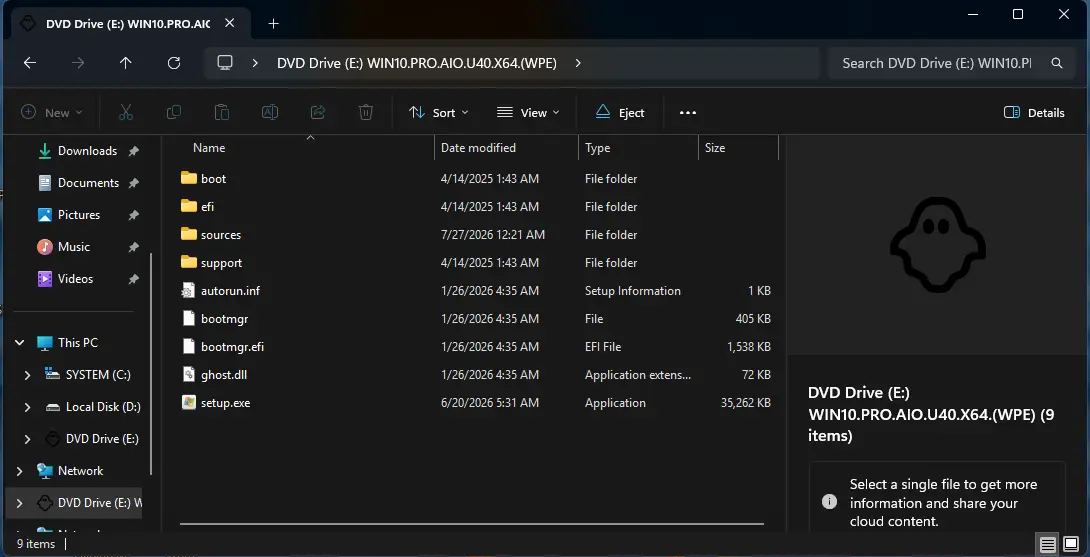1090x557 pixels.
Task: Click the file list horizontal scrollbar
Action: tap(471, 524)
